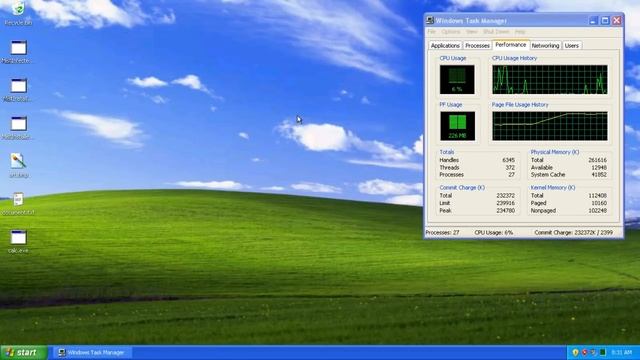Click the CPU Usage History graph
This screenshot has height=360, width=640.
pyautogui.click(x=550, y=80)
